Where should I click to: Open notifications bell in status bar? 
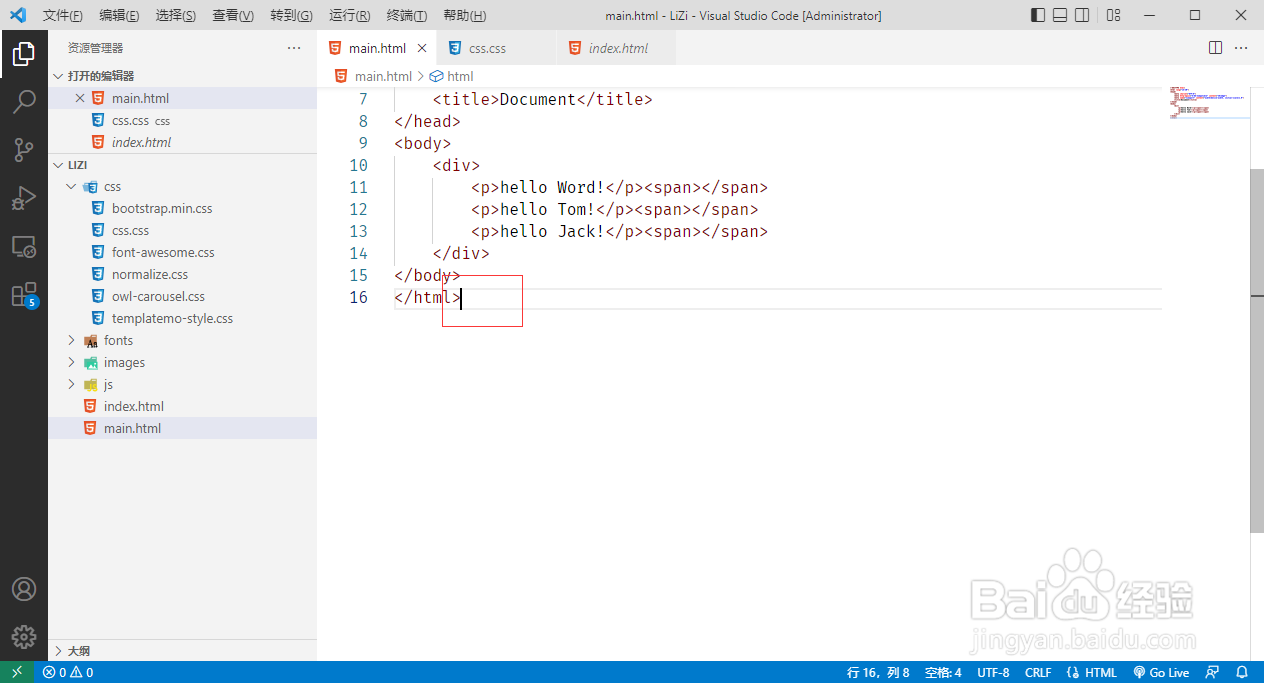pyautogui.click(x=1242, y=672)
